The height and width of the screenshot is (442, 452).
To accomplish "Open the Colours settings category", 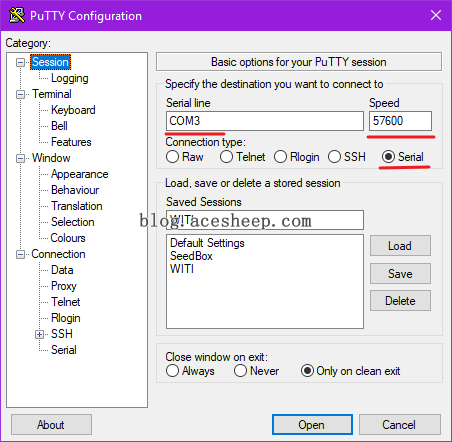I will pyautogui.click(x=68, y=238).
